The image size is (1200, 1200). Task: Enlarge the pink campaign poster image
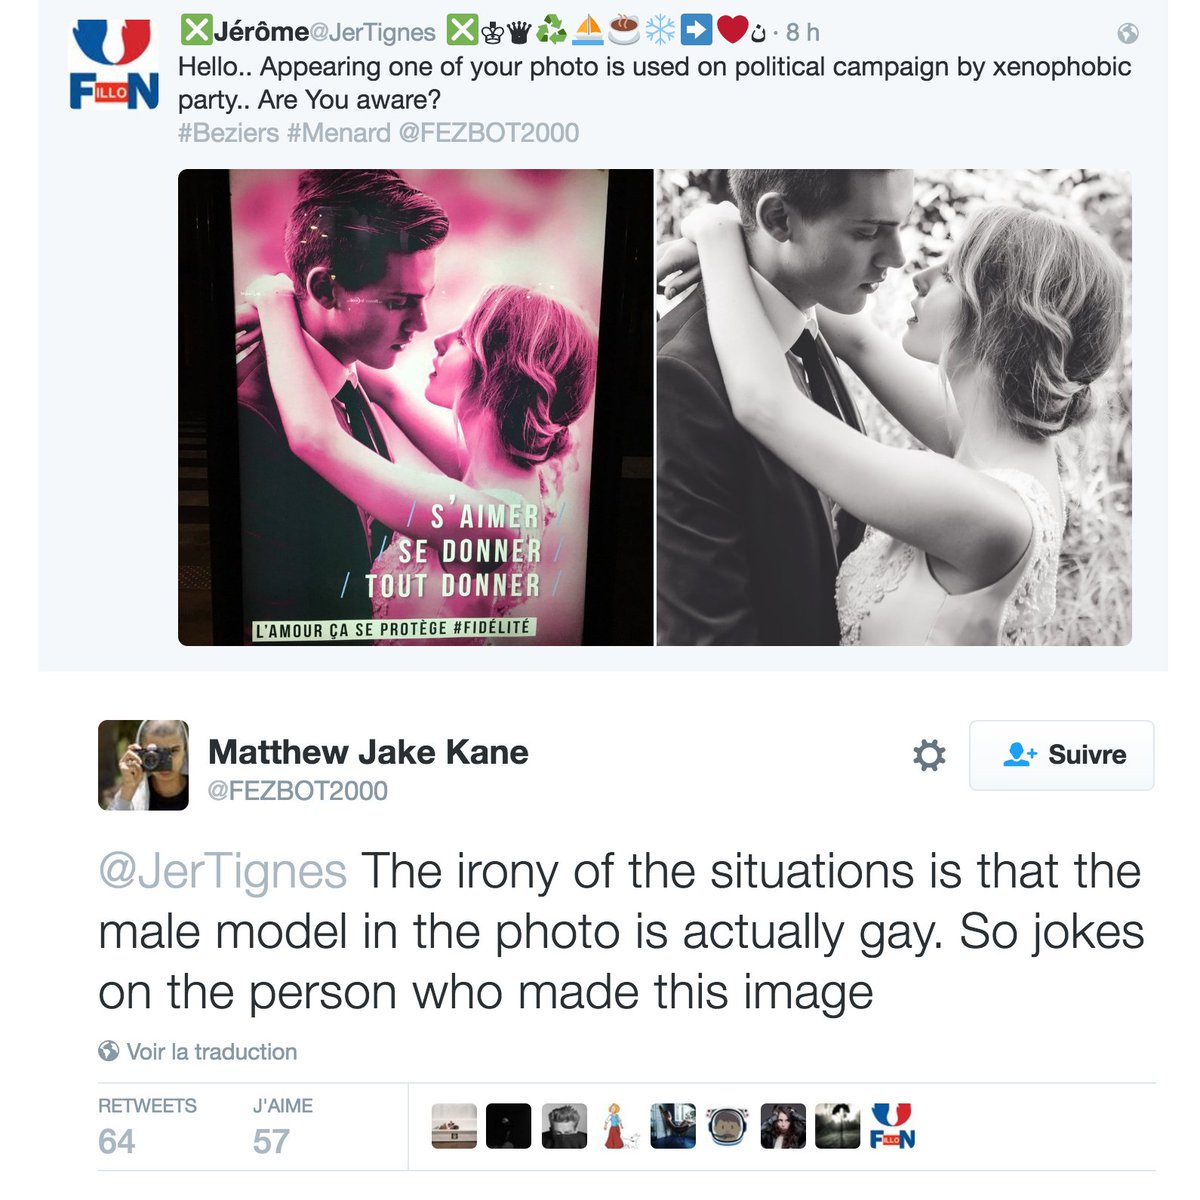[415, 407]
